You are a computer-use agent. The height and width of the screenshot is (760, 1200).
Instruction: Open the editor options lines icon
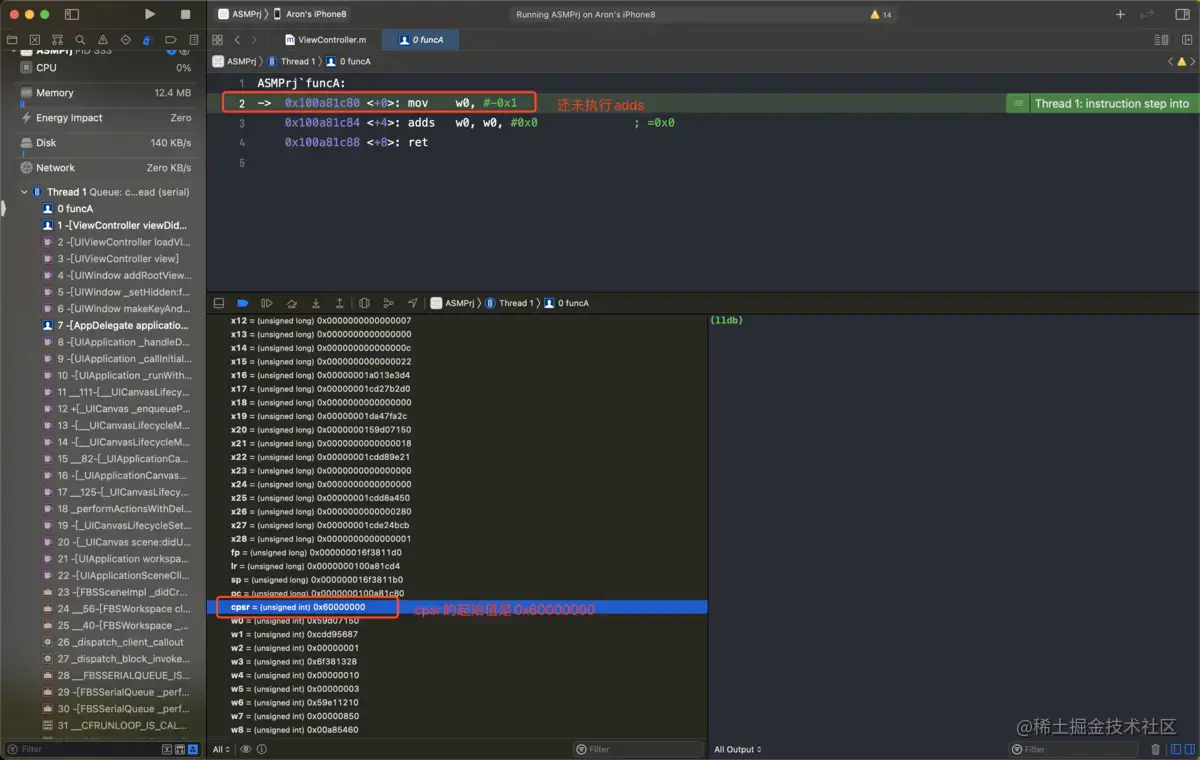pos(1161,40)
